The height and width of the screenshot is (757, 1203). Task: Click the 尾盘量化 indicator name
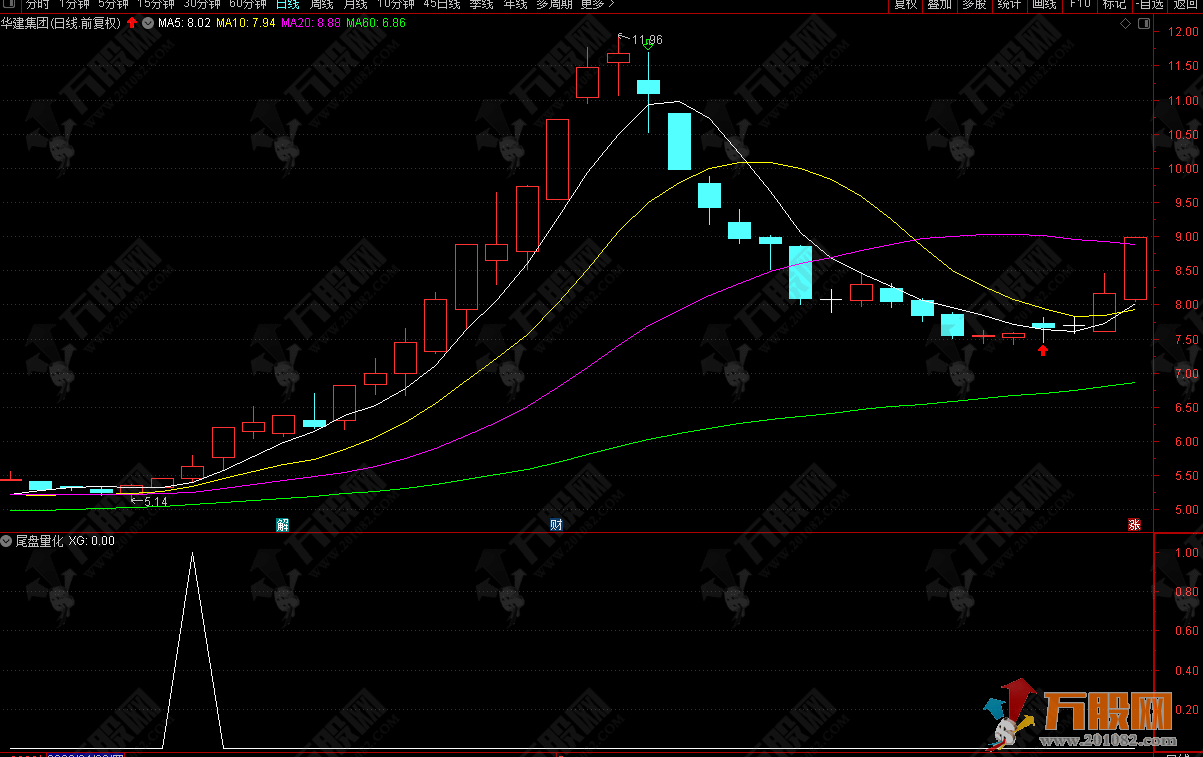coord(40,541)
